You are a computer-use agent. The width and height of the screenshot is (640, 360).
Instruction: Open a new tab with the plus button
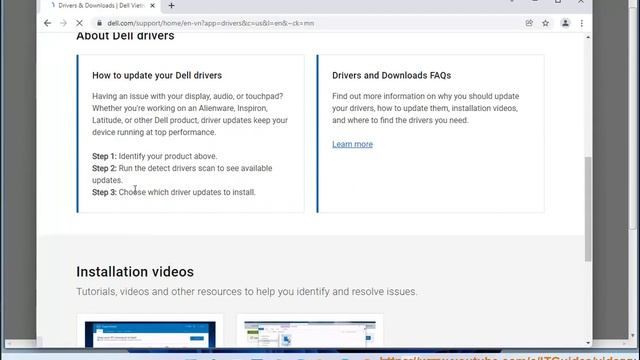coord(171,6)
